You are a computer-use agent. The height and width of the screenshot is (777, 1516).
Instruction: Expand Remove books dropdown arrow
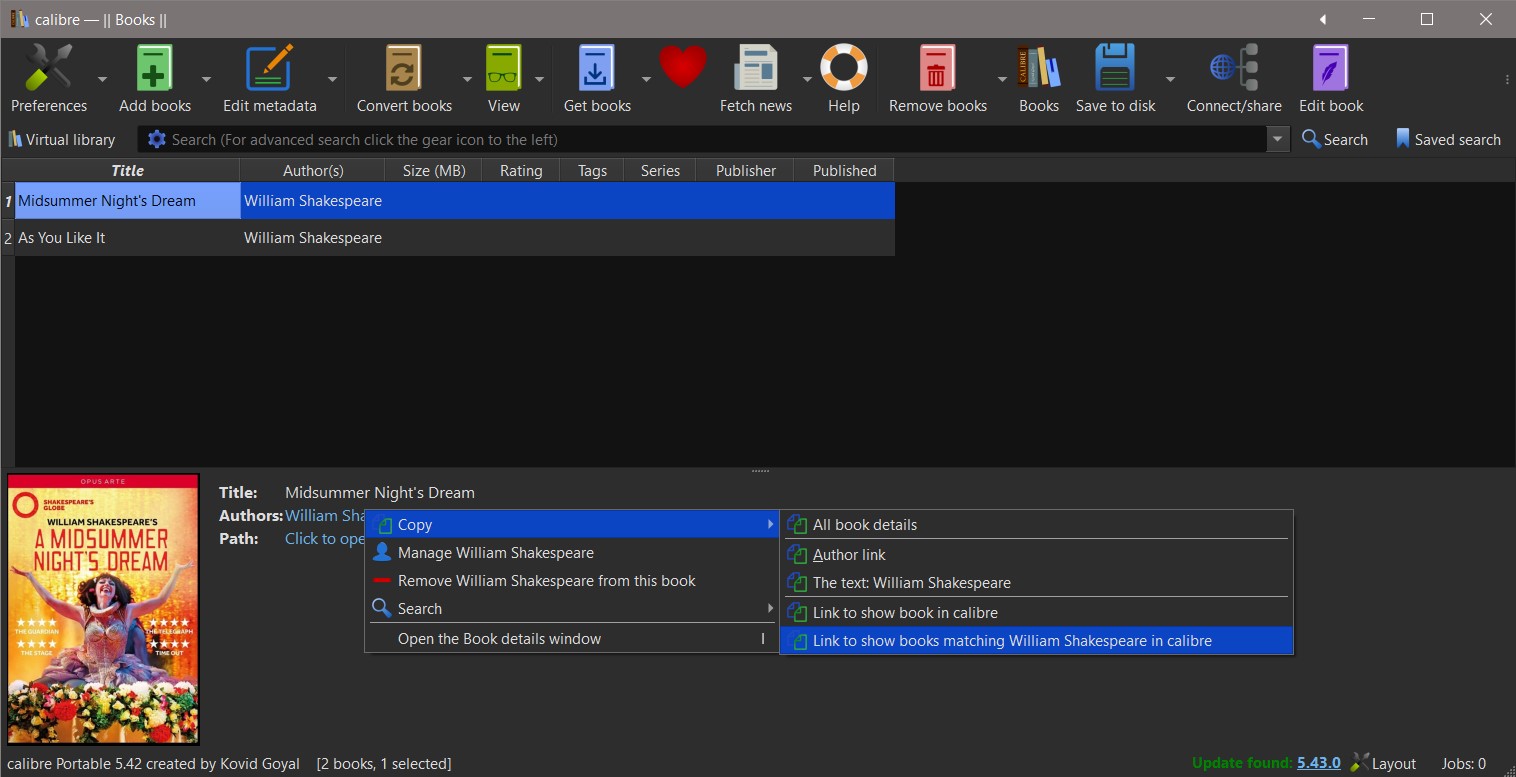[x=1002, y=79]
